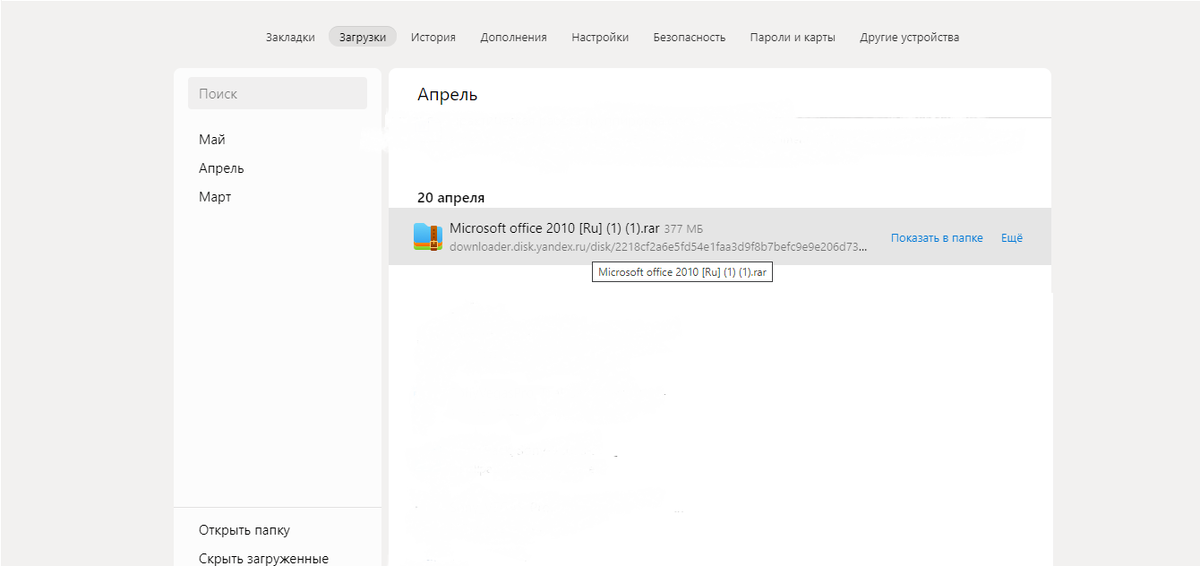Open the Закладки tab
This screenshot has height=566, width=1200.
[290, 37]
